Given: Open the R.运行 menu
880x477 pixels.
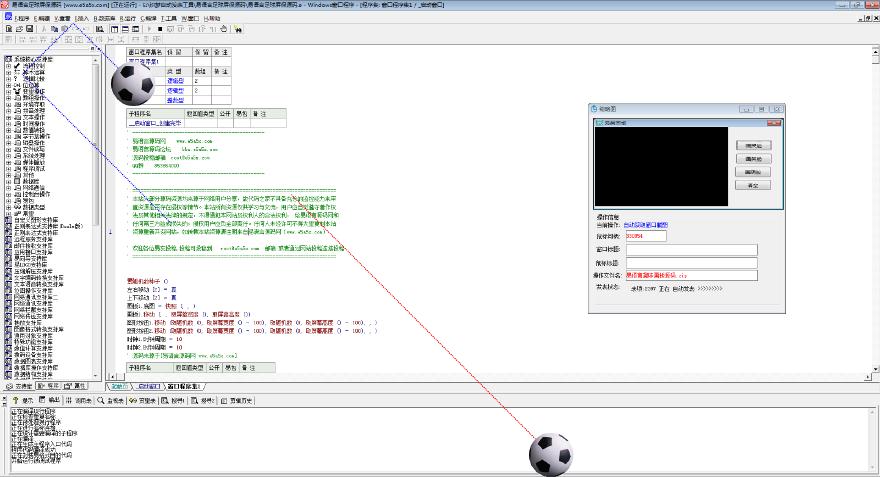Looking at the screenshot, I should coord(127,19).
